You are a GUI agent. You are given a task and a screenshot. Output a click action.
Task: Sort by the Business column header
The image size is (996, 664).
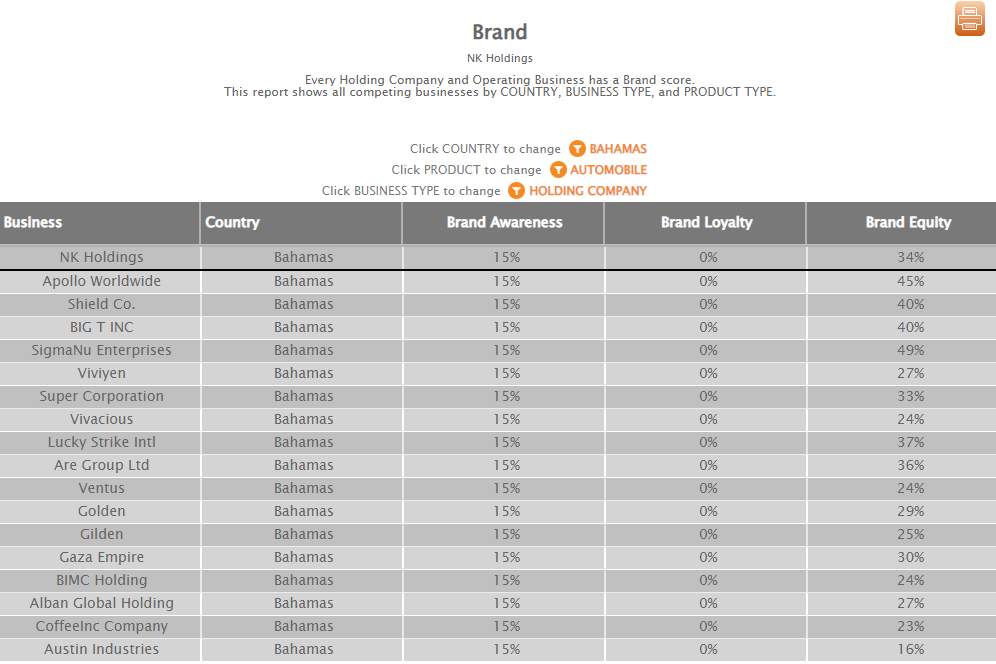(x=33, y=223)
